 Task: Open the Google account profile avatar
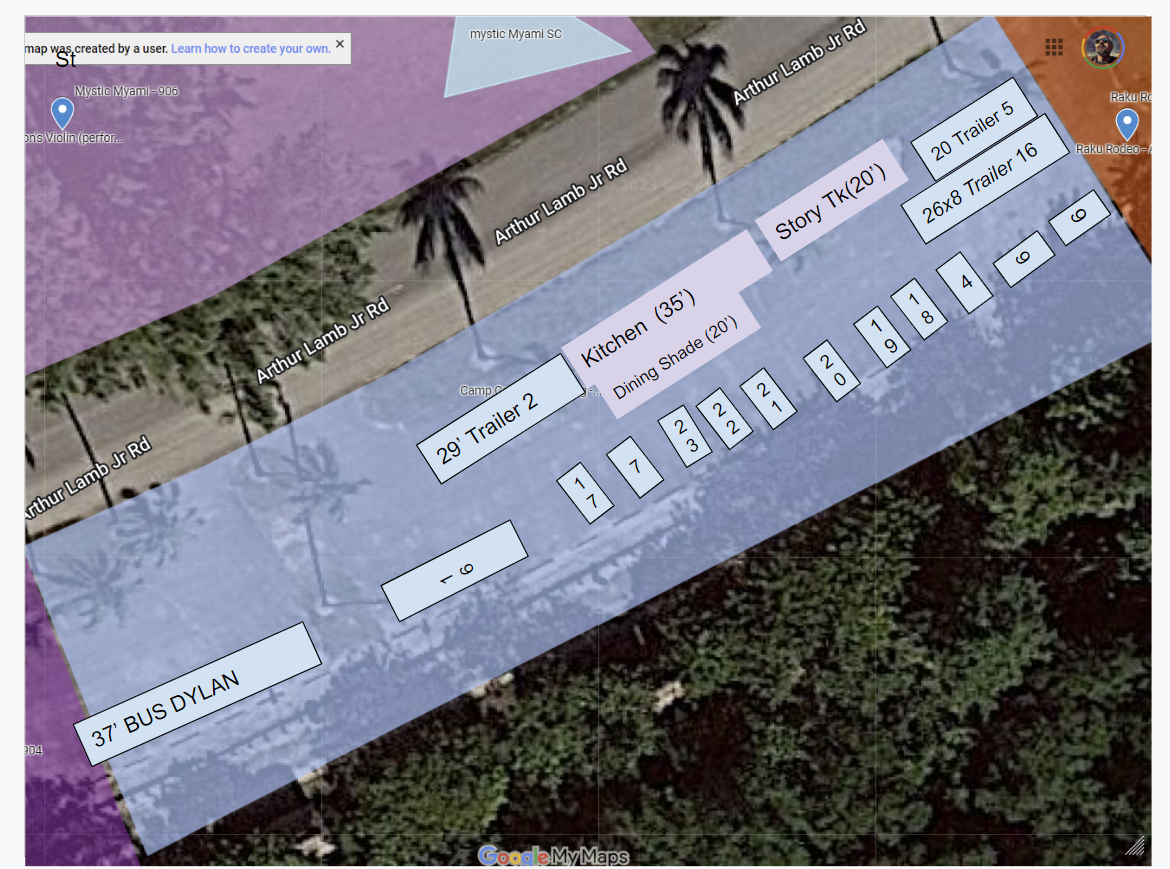pos(1102,47)
